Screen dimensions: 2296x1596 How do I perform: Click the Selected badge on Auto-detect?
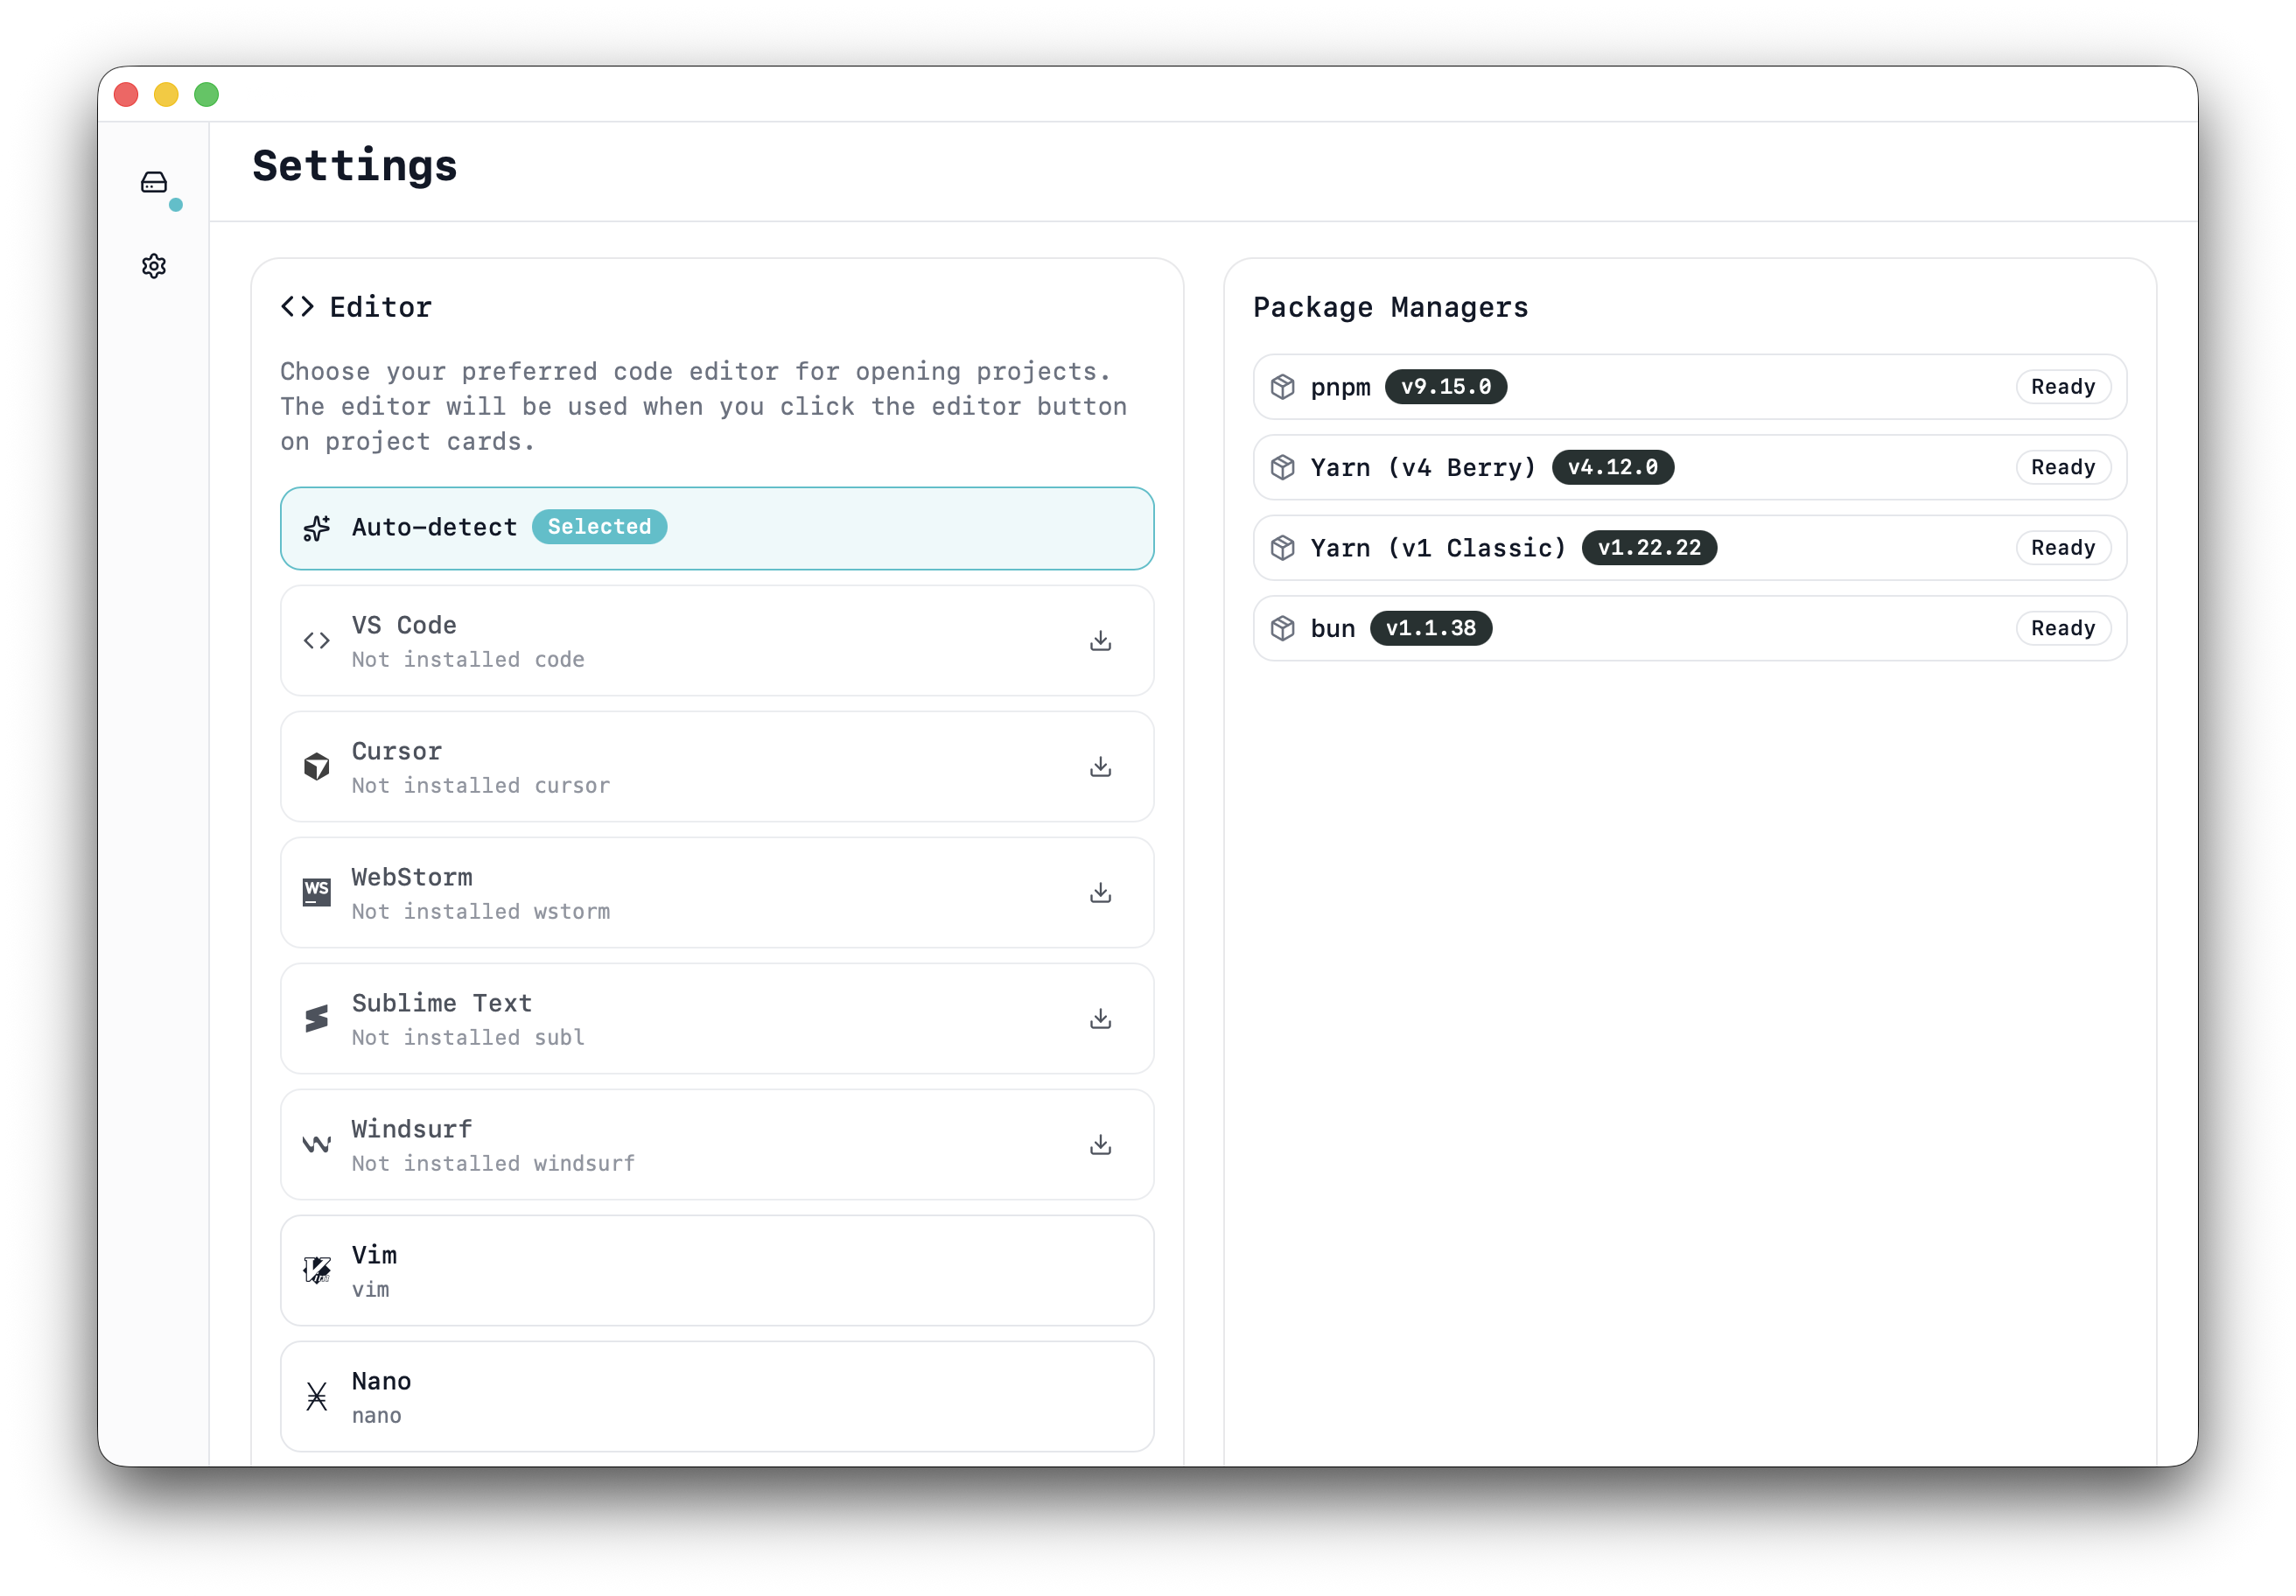(x=599, y=527)
